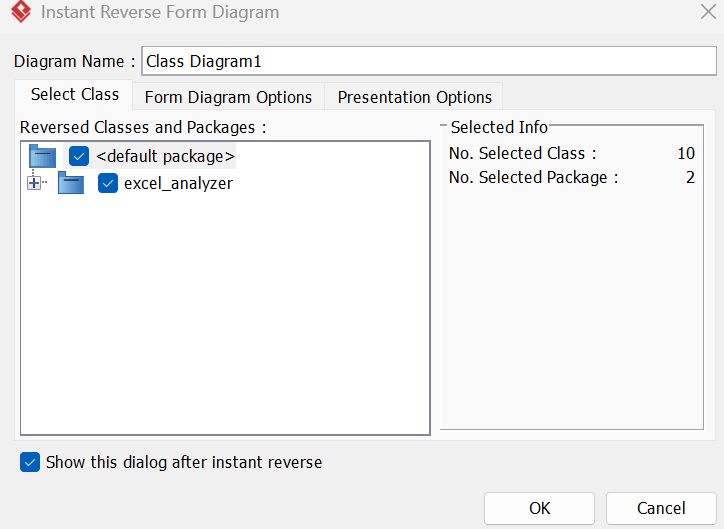
Task: Close the Instant Reverse Form Diagram dialog
Action: (x=708, y=12)
